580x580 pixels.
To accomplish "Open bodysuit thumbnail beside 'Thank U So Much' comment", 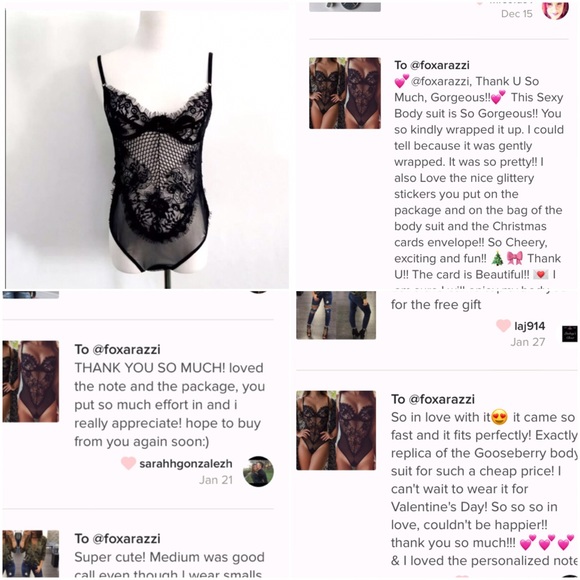I will tap(345, 93).
